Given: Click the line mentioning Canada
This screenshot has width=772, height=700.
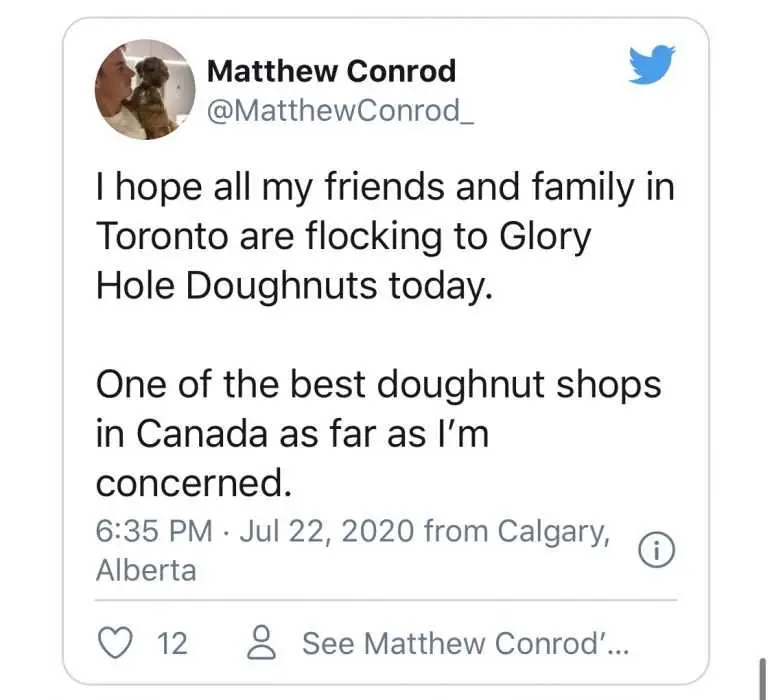Looking at the screenshot, I should pyautogui.click(x=292, y=434).
